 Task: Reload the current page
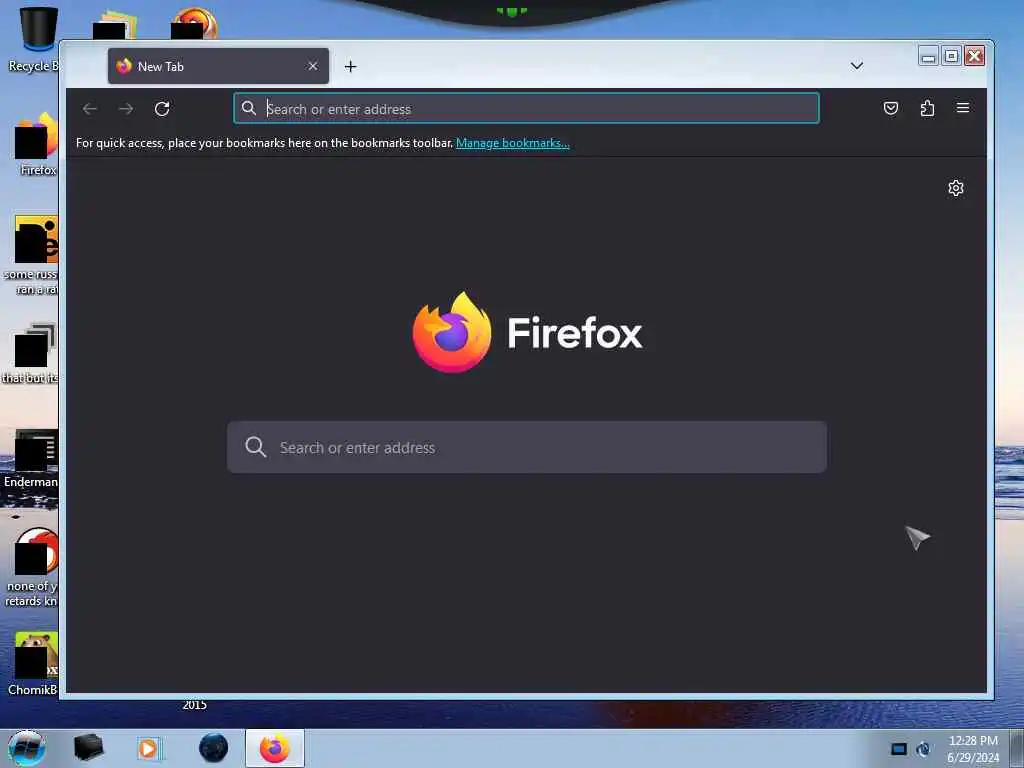click(162, 108)
